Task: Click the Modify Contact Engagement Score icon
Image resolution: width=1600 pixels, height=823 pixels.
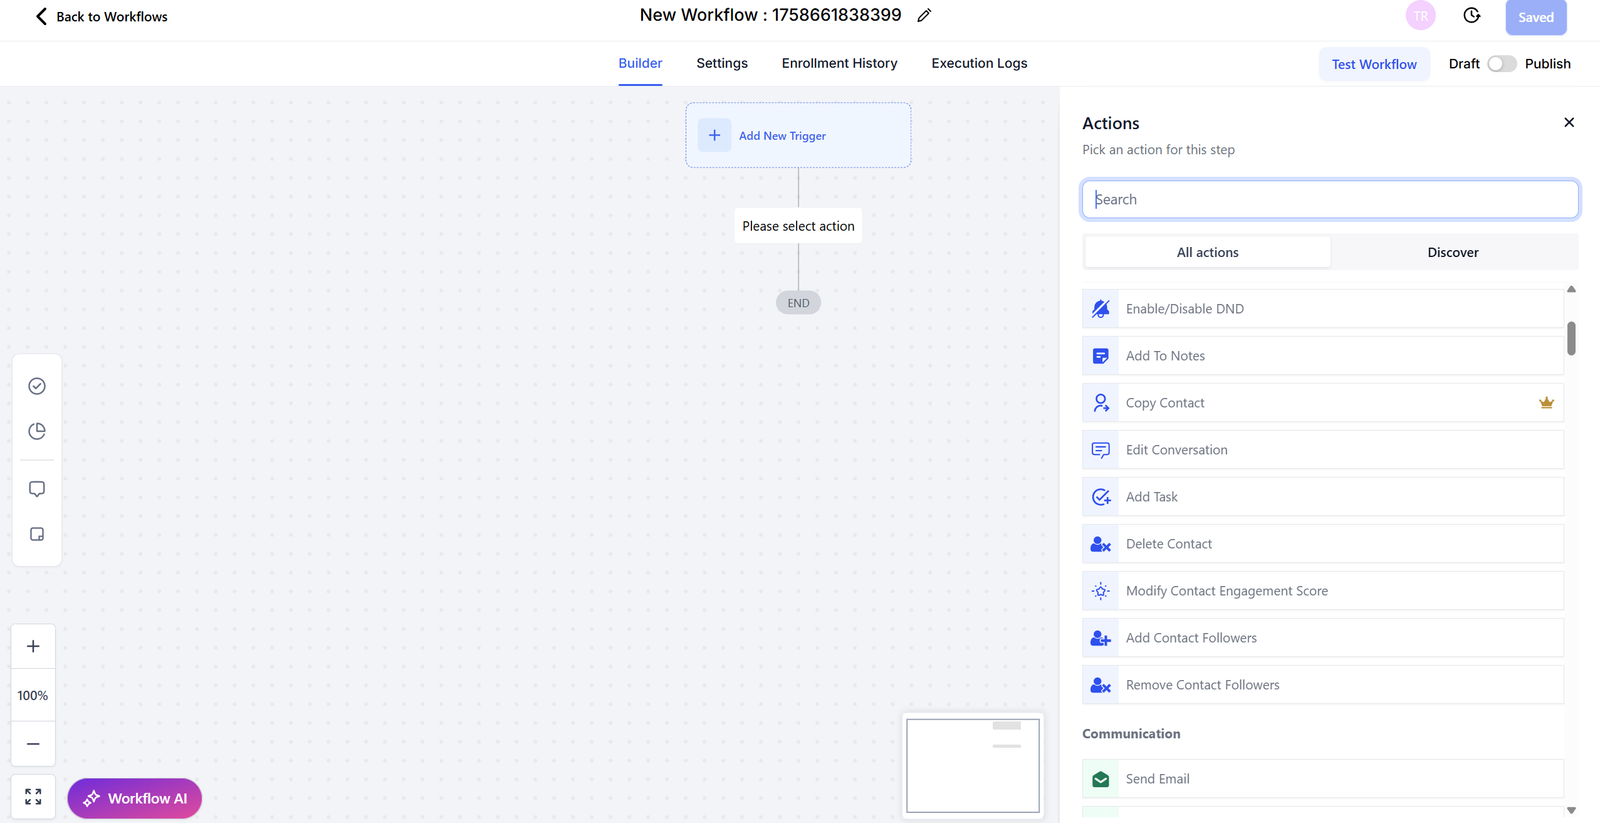Action: click(1101, 591)
